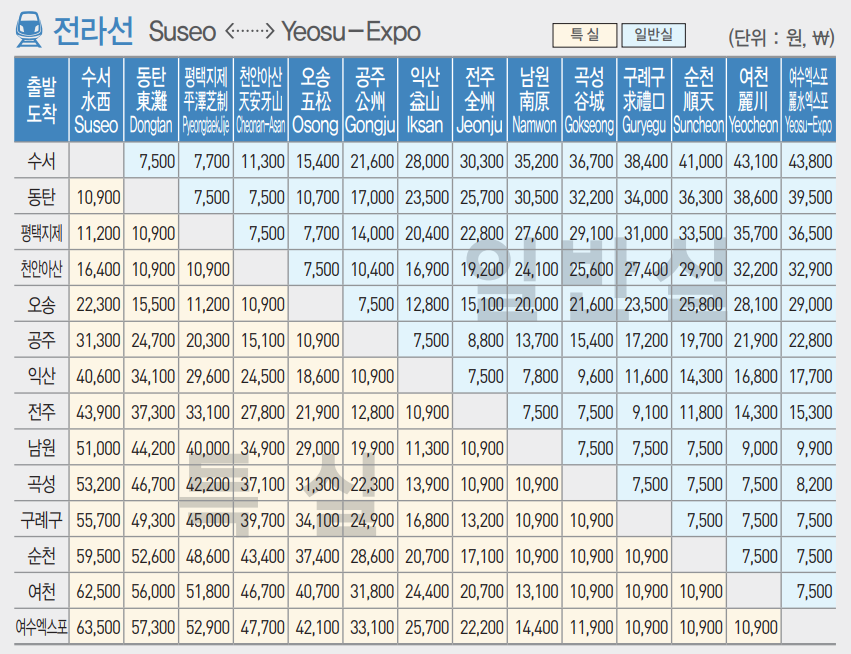Viewport: 851px width, 654px height.
Task: Select the 28,000 fare cell
Action: (x=425, y=161)
